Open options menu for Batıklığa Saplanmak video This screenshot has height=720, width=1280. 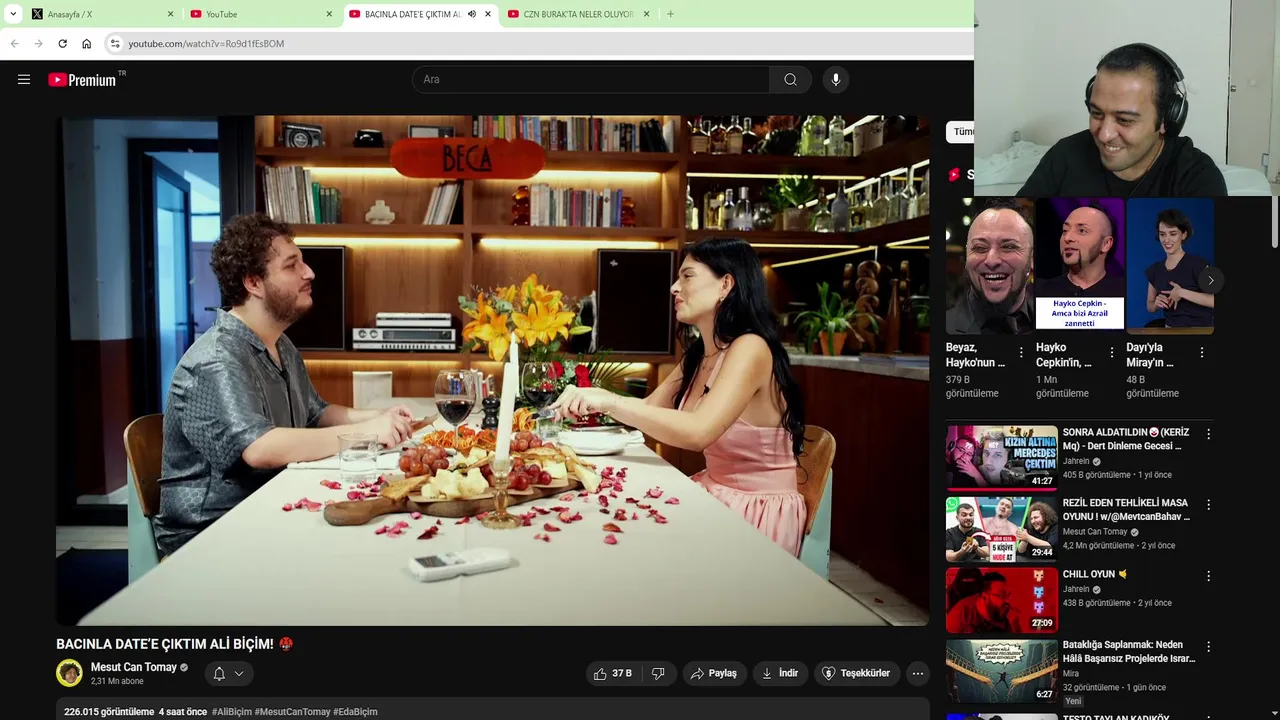1208,647
